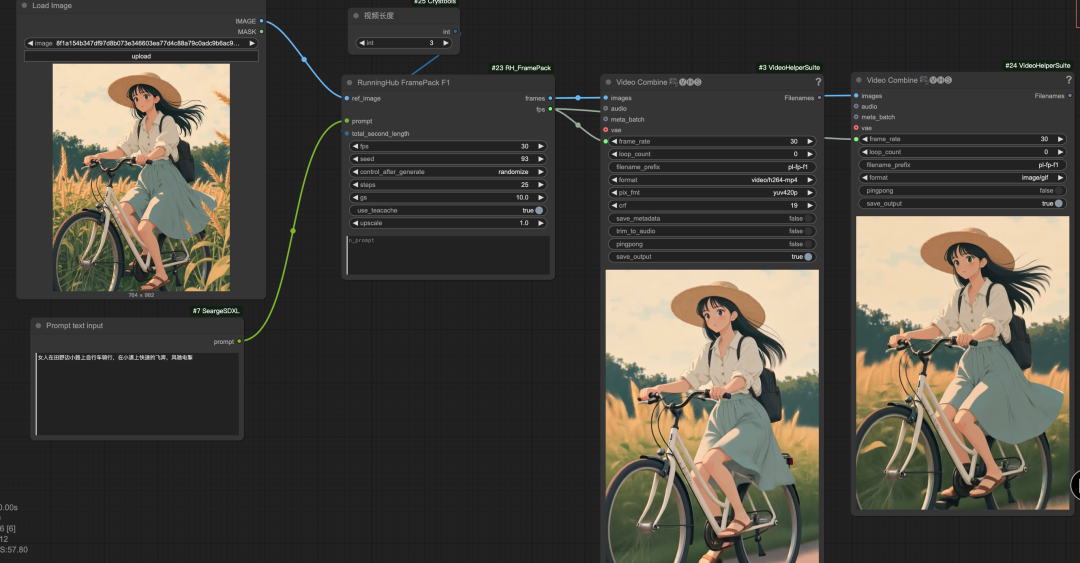The width and height of the screenshot is (1080, 563).
Task: Collapse the Prompt text input node dot
Action: tap(39, 326)
